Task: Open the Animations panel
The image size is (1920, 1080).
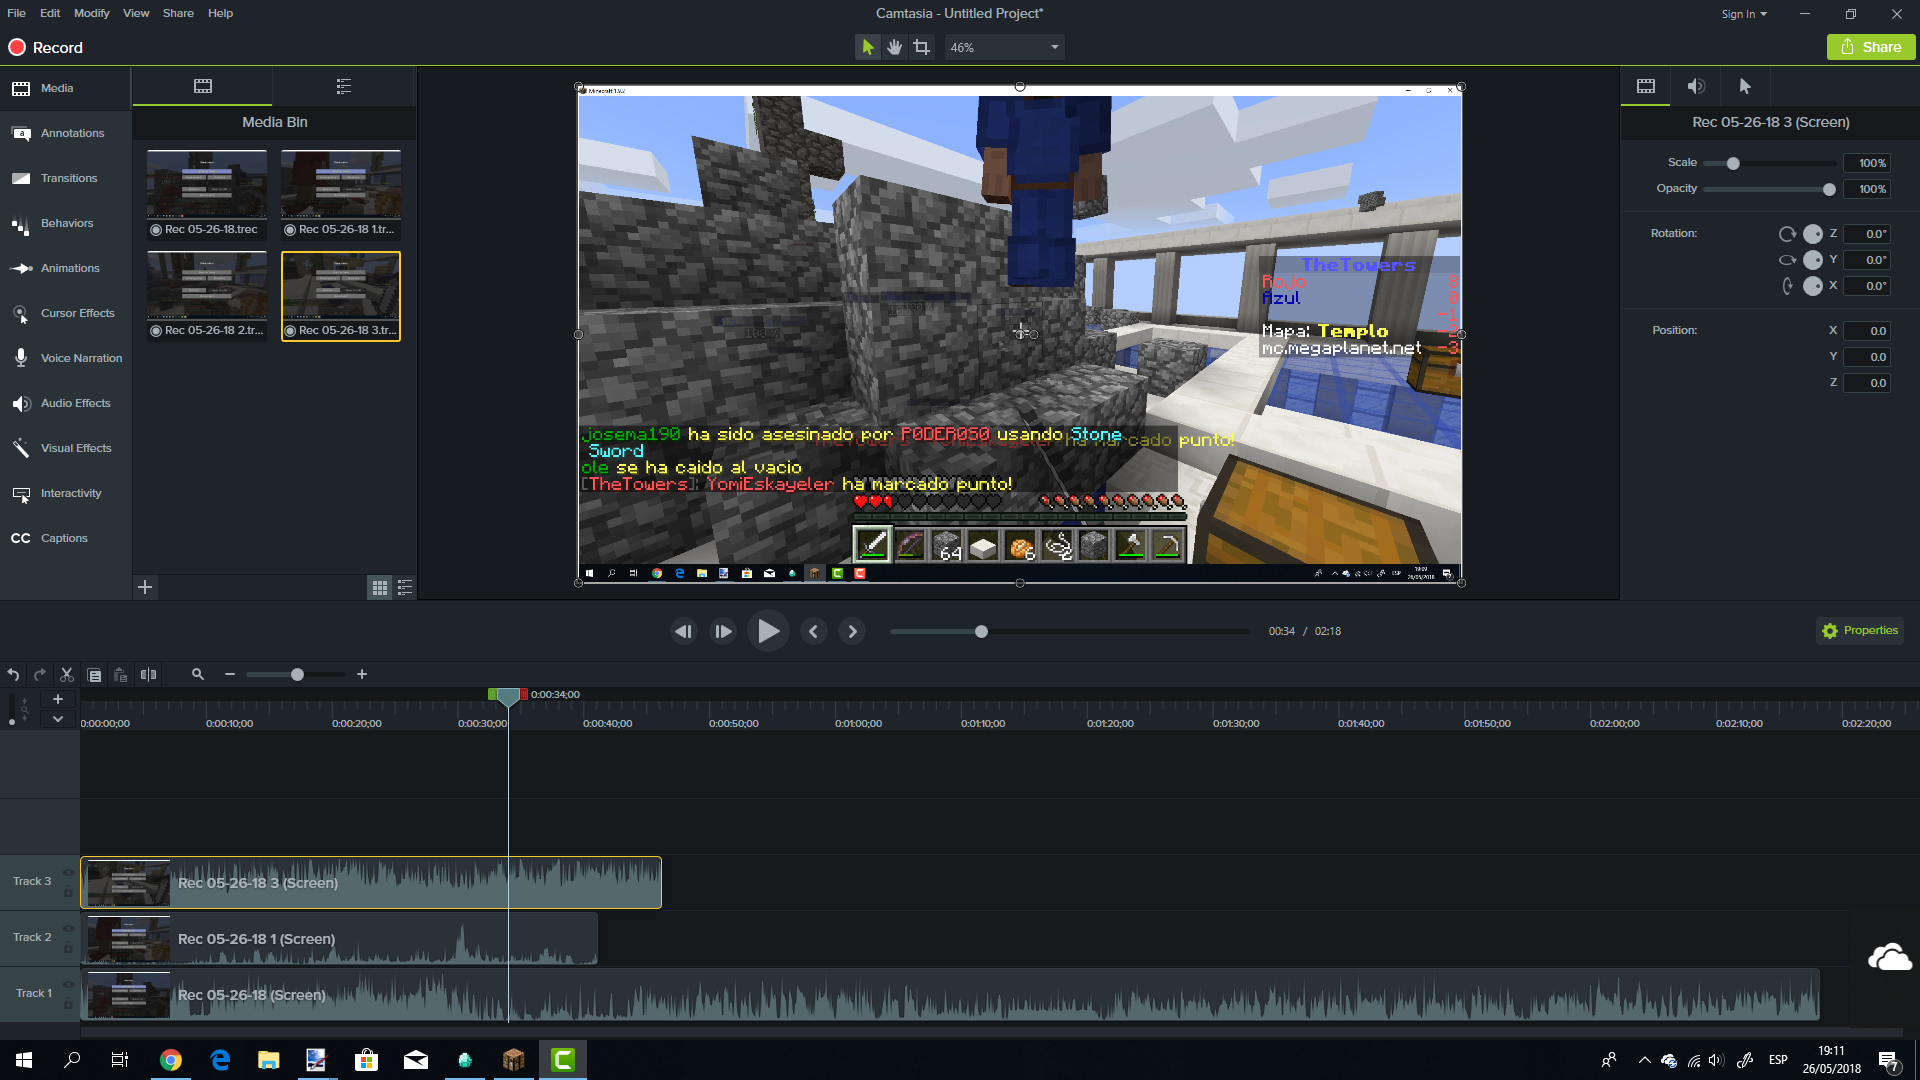Action: click(65, 268)
